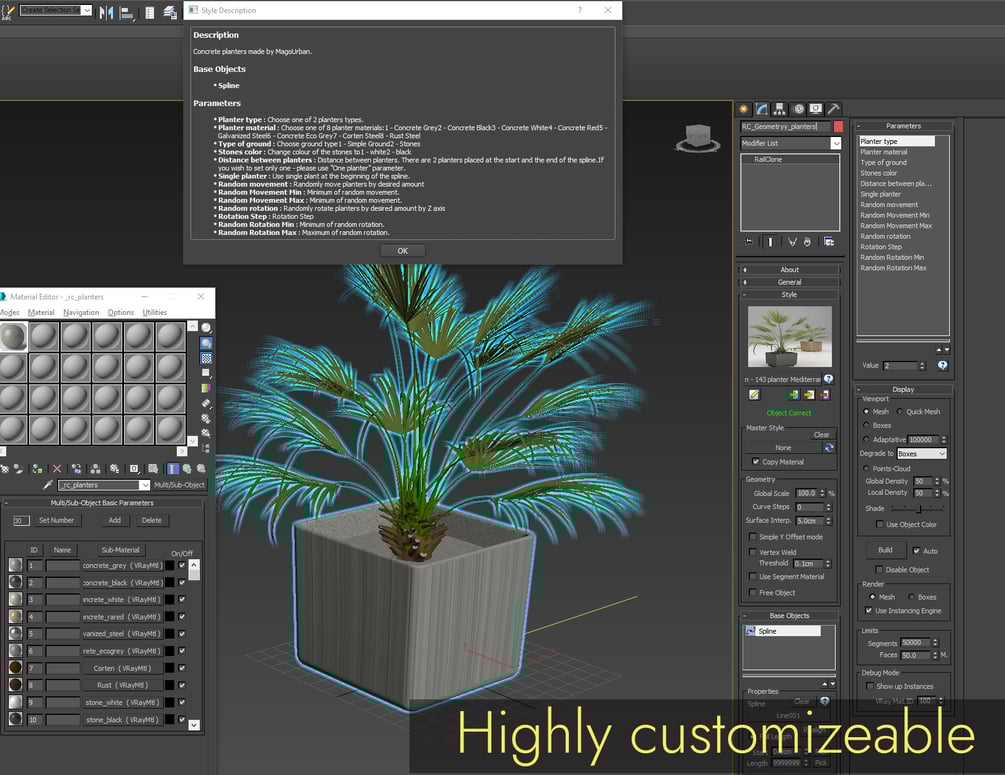Open the Style Editor notepad icon under the style preview
This screenshot has width=1005, height=775.
(x=754, y=395)
